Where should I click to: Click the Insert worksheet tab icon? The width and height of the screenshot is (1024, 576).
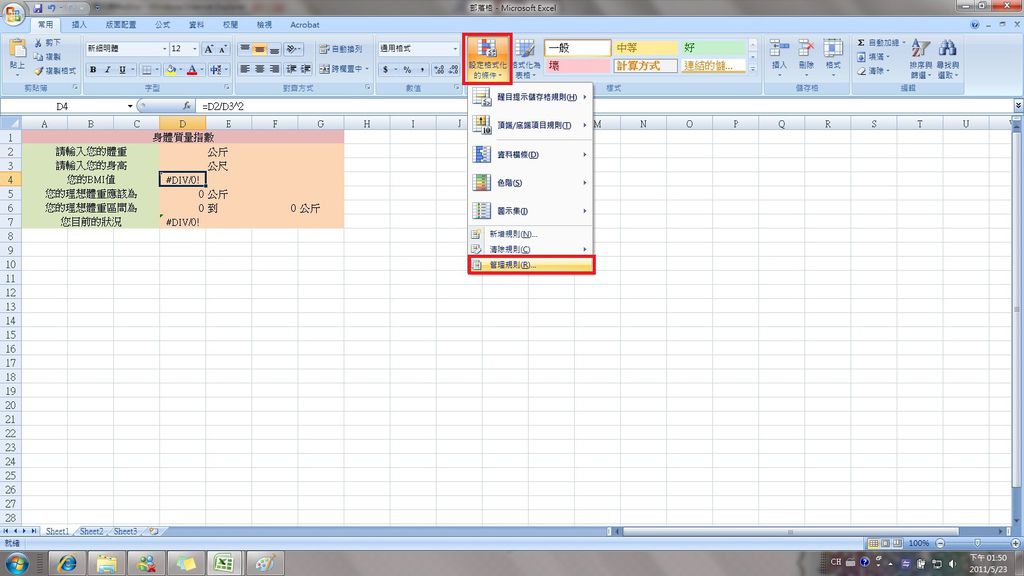pyautogui.click(x=153, y=531)
